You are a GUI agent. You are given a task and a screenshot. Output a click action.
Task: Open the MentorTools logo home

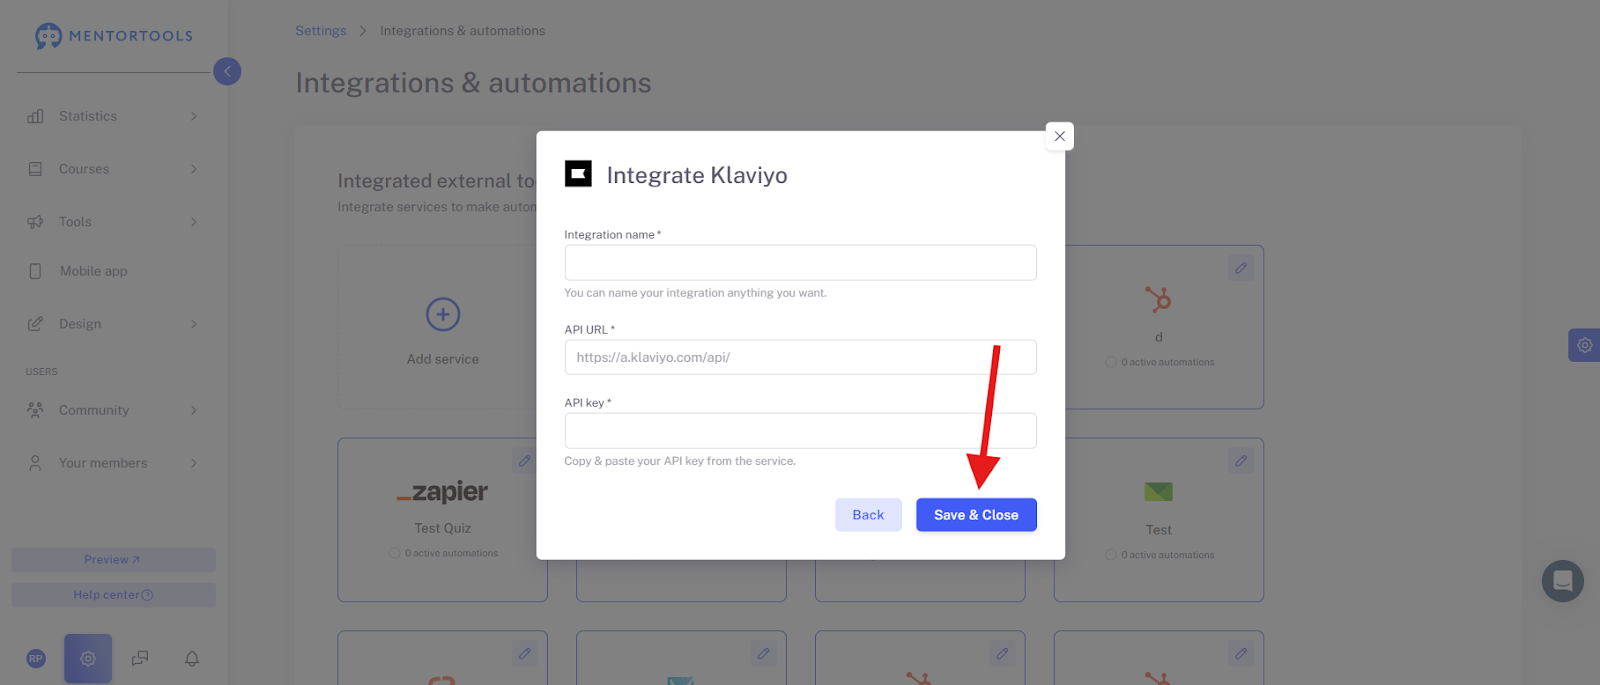(113, 36)
